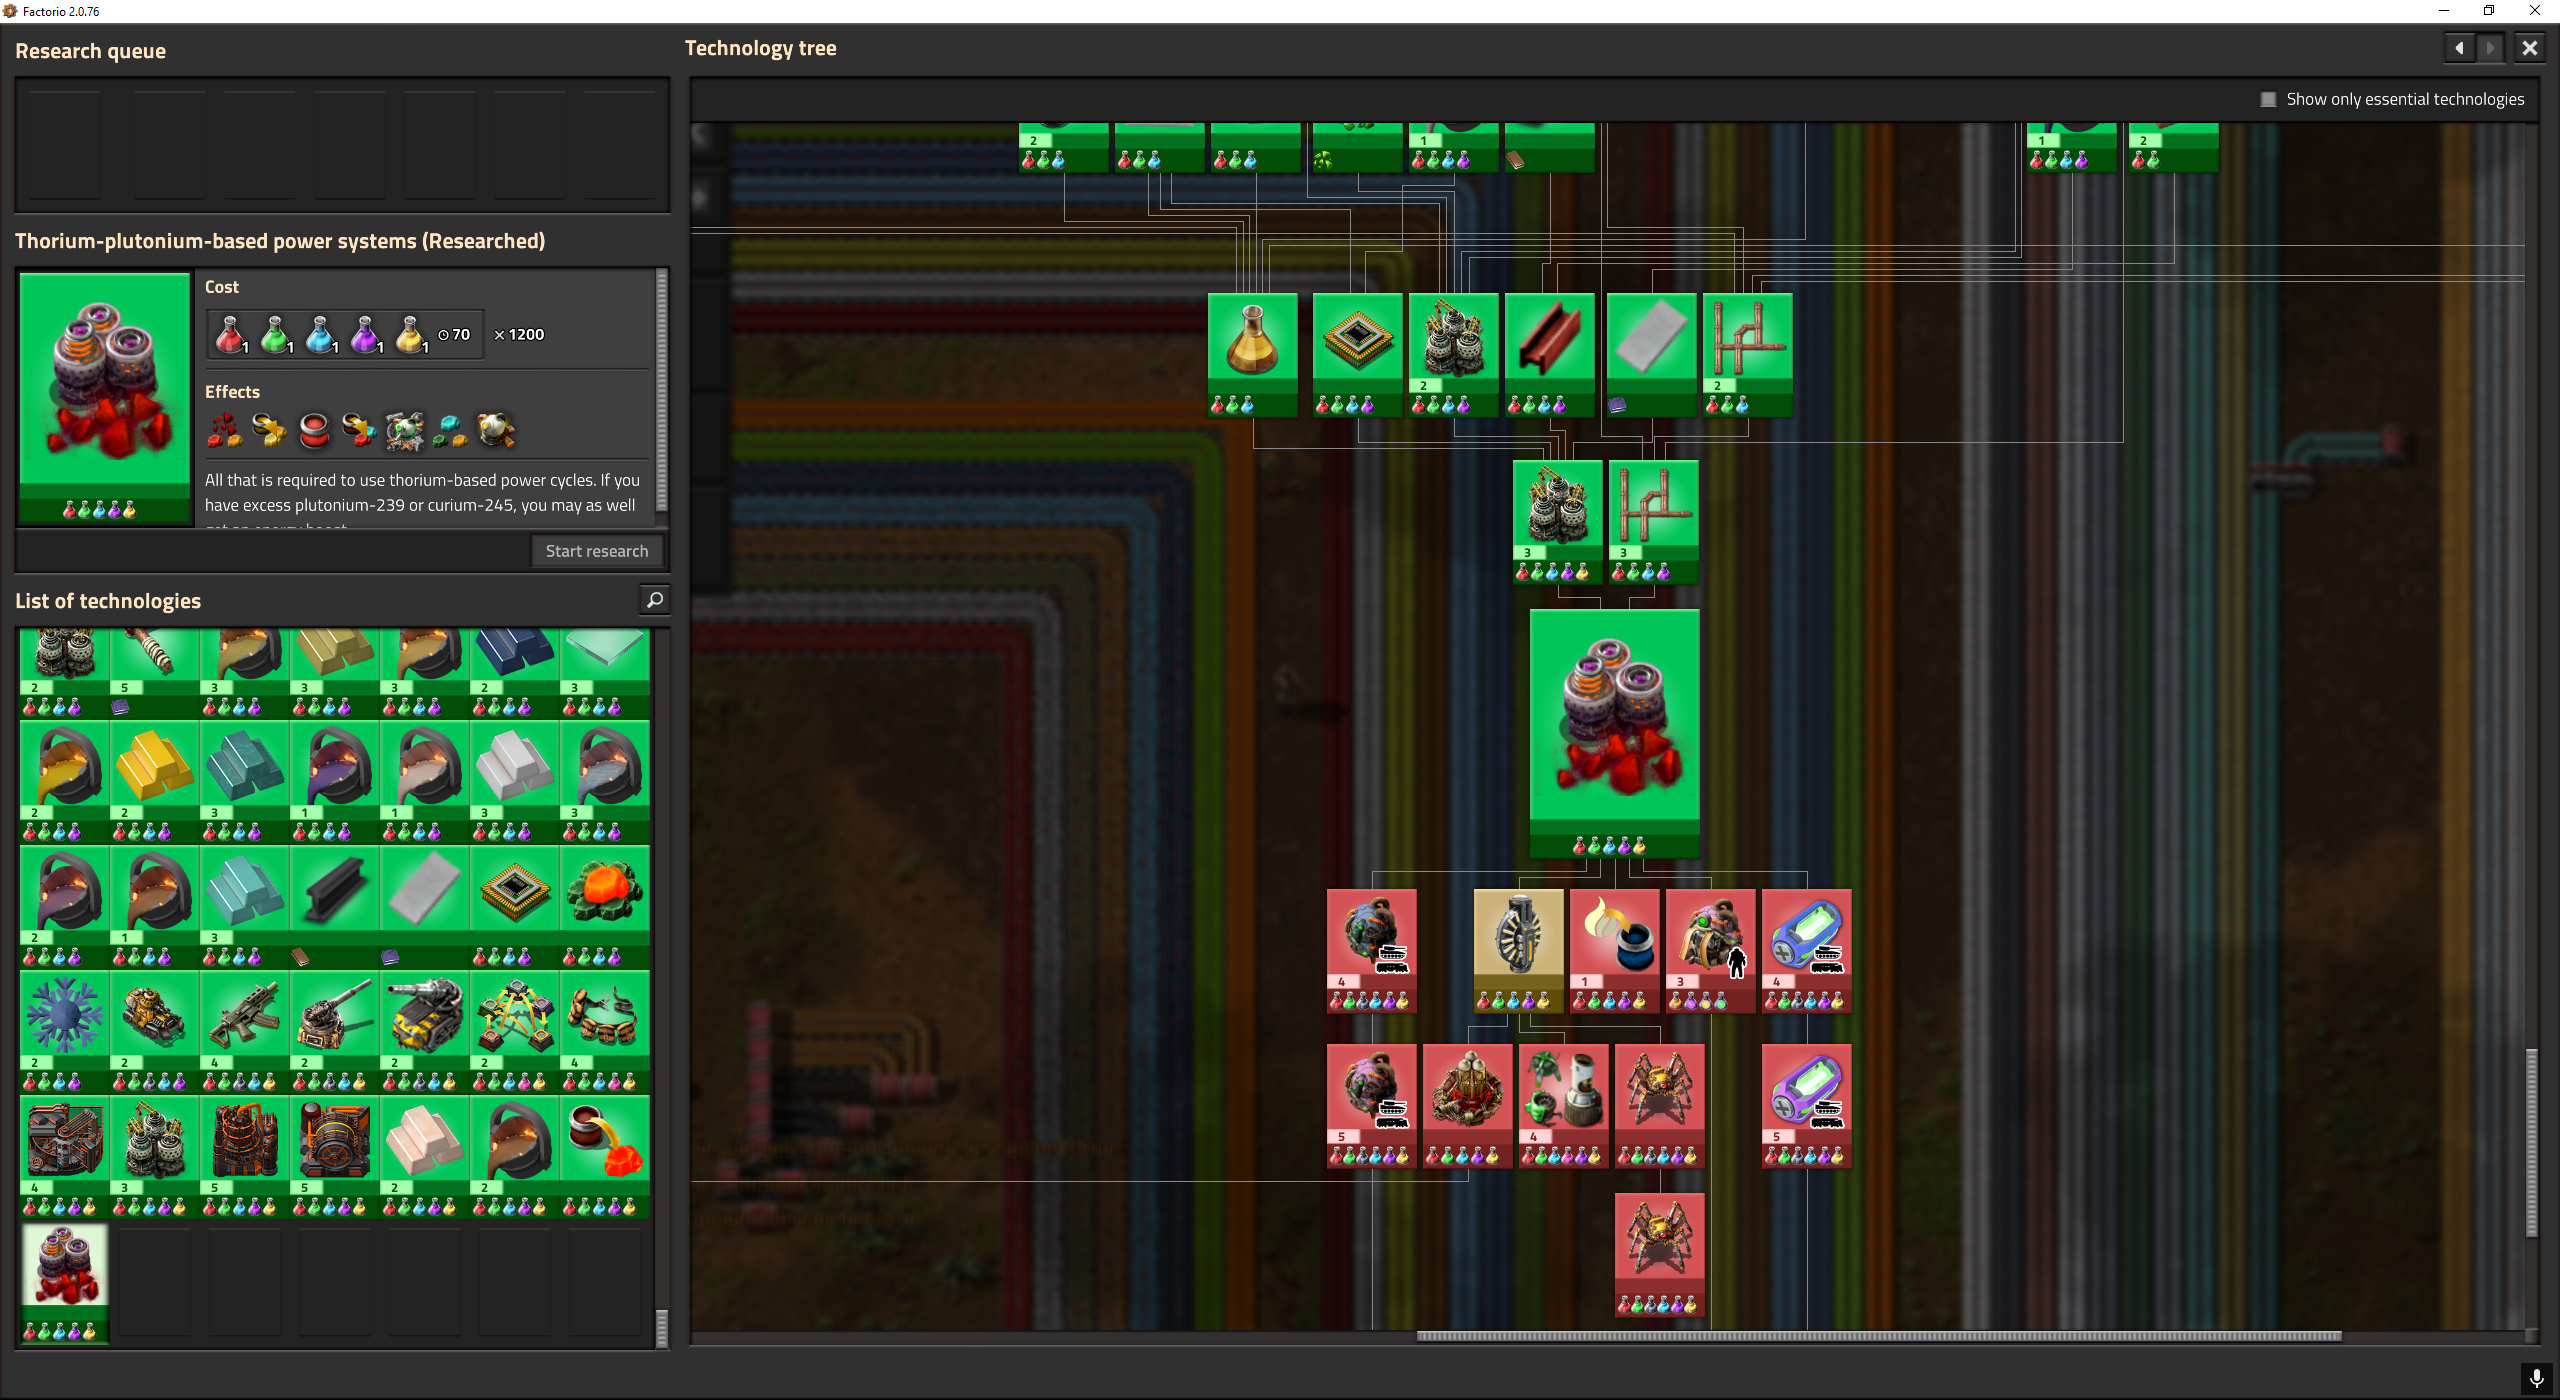
Task: Click the first effect icon under Effects
Action: (x=225, y=430)
